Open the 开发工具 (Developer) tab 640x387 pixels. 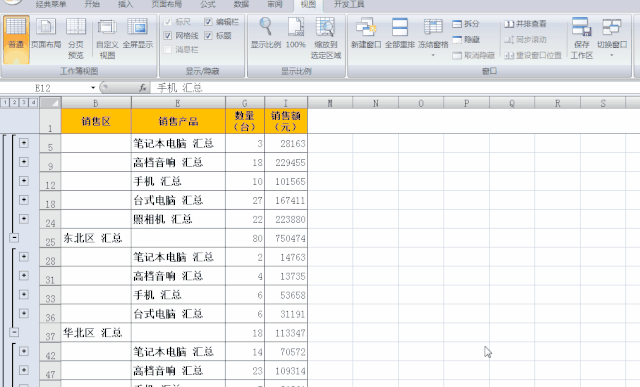point(349,4)
